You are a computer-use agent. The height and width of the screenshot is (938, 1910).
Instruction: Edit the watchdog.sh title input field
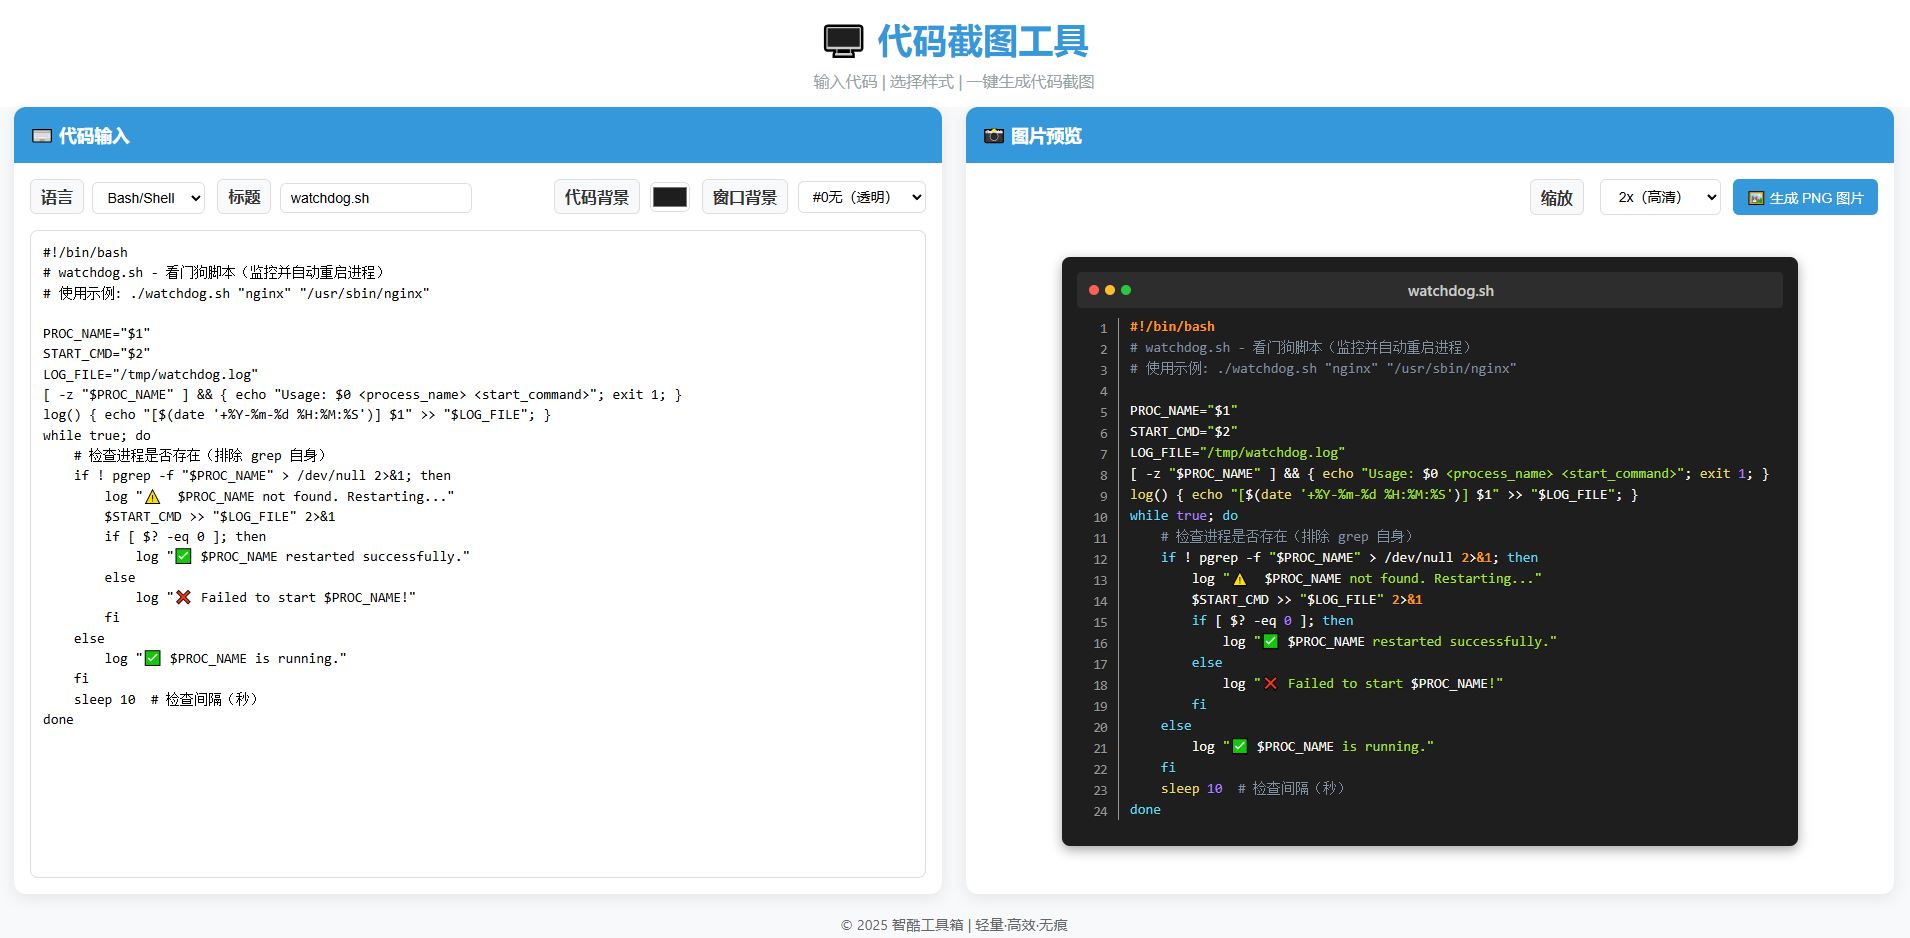click(376, 198)
